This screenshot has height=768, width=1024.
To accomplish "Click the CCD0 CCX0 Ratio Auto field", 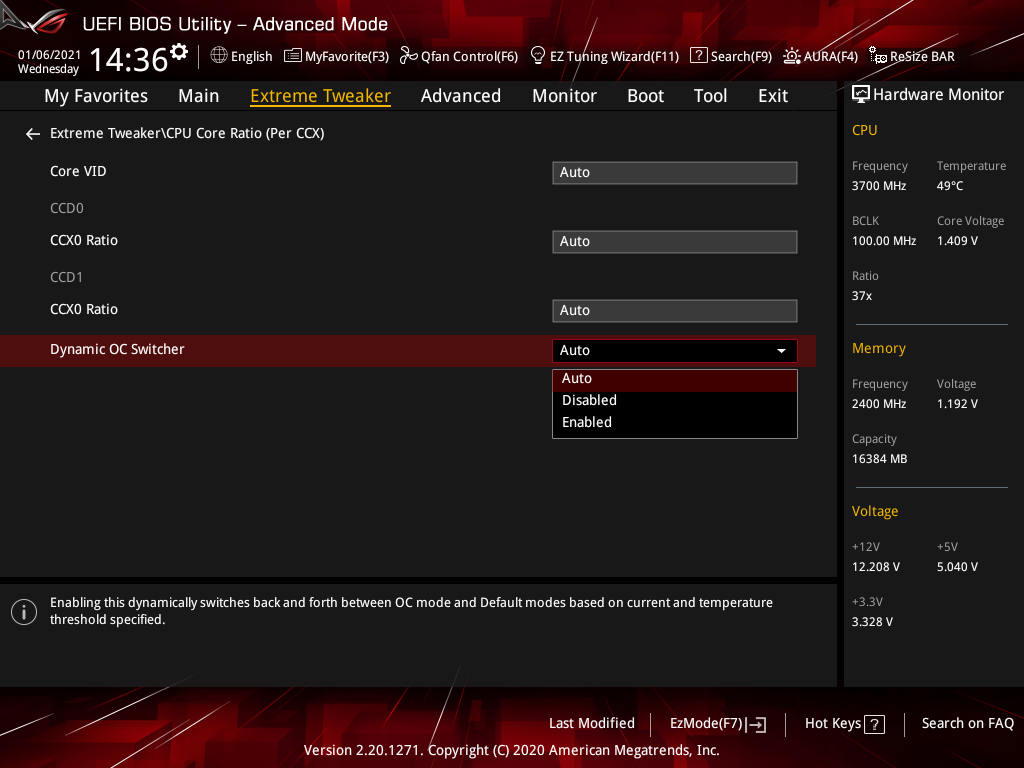I will pos(675,242).
